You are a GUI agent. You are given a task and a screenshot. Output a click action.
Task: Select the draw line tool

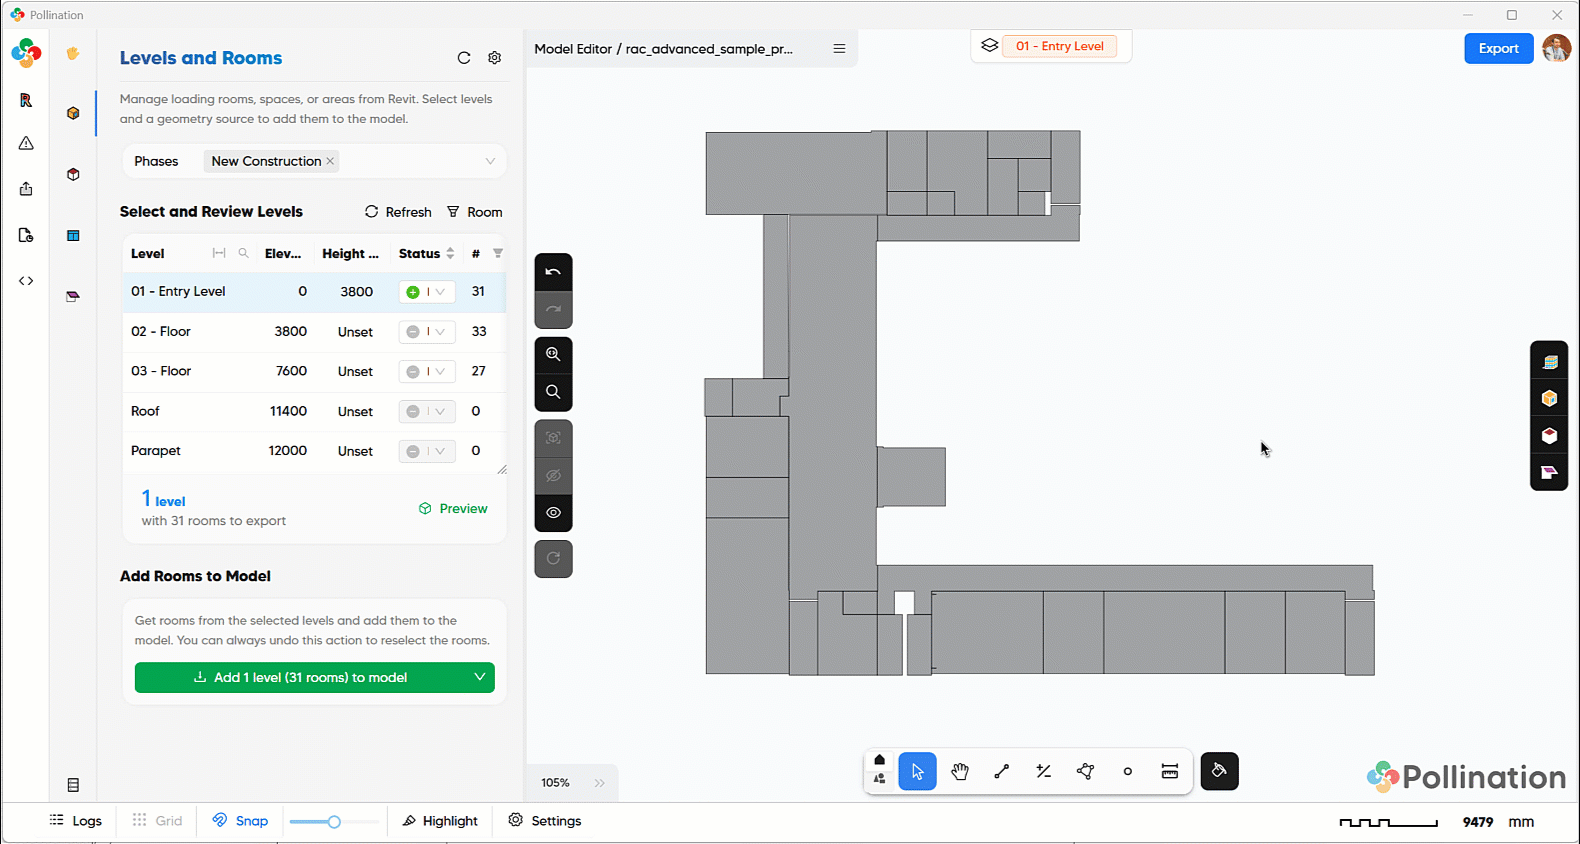coord(1002,771)
